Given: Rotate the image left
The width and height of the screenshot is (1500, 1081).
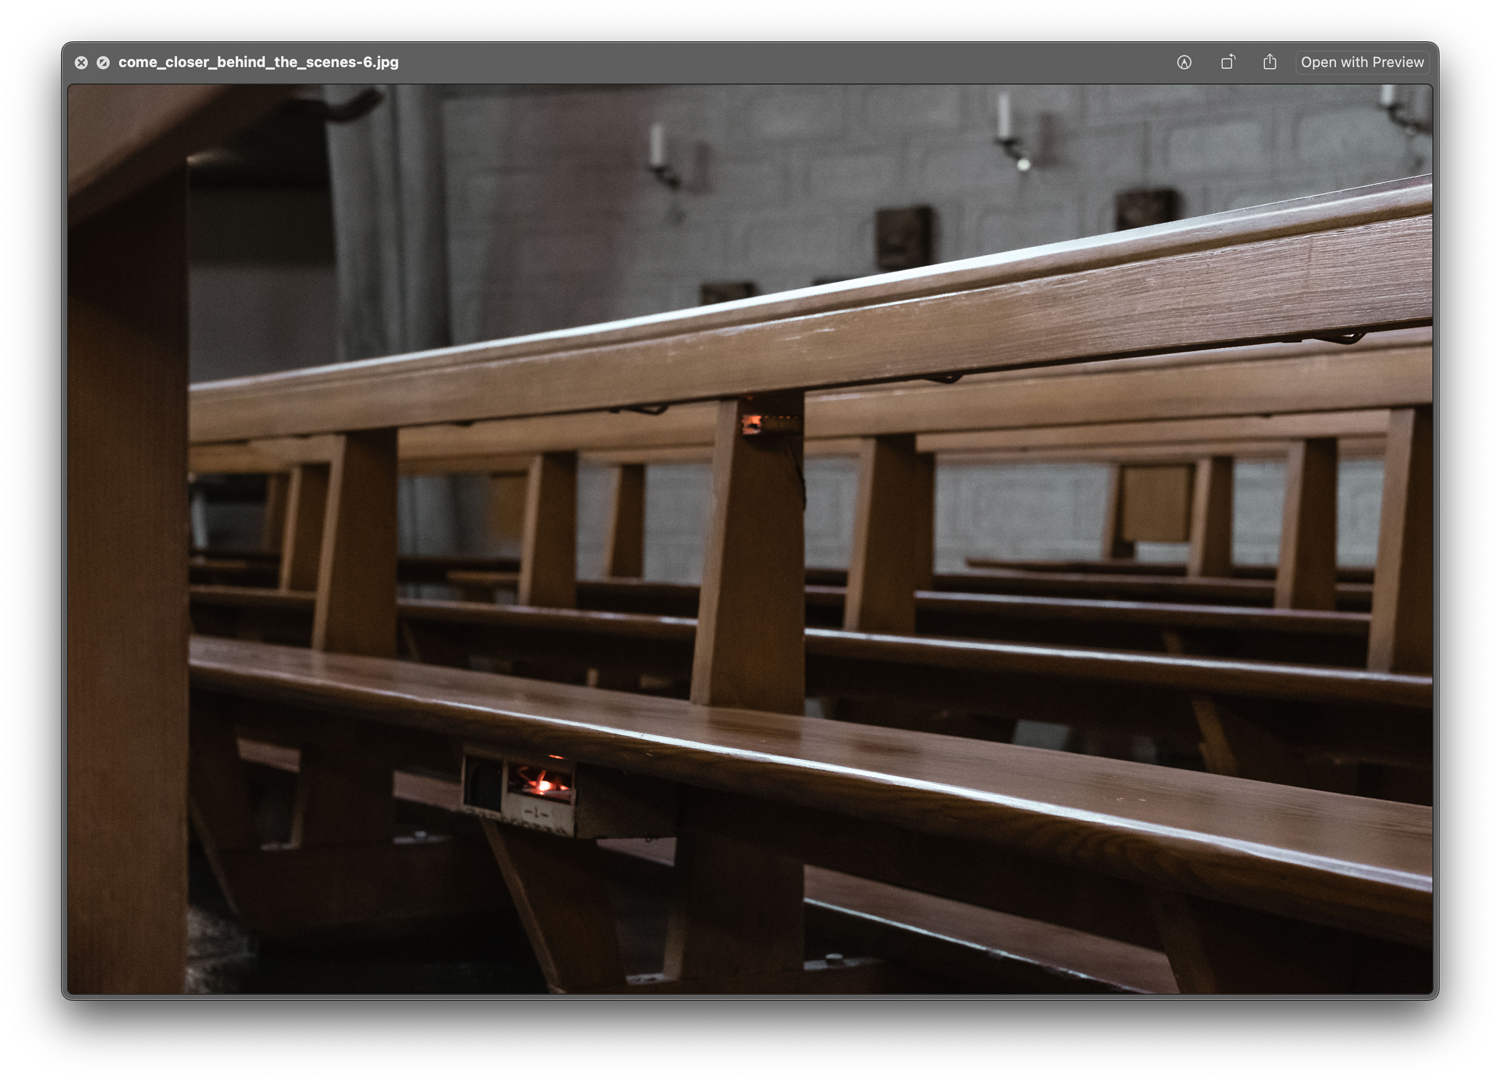Looking at the screenshot, I should 1227,62.
